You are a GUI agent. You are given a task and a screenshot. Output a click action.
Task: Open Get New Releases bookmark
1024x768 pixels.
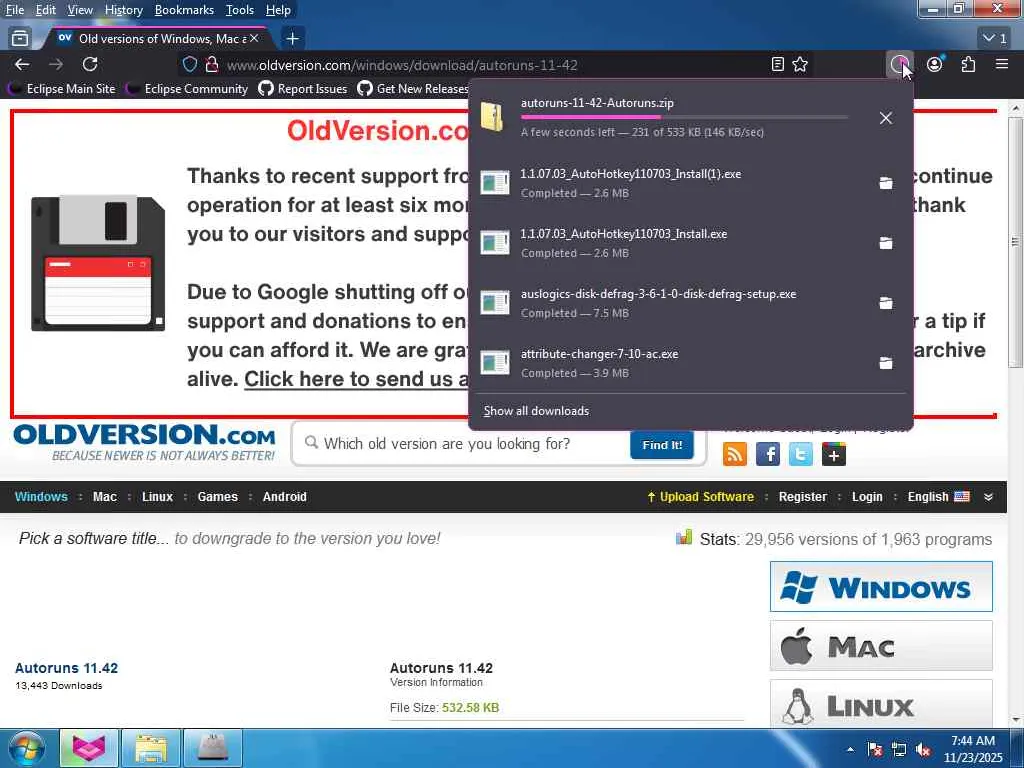tap(413, 89)
